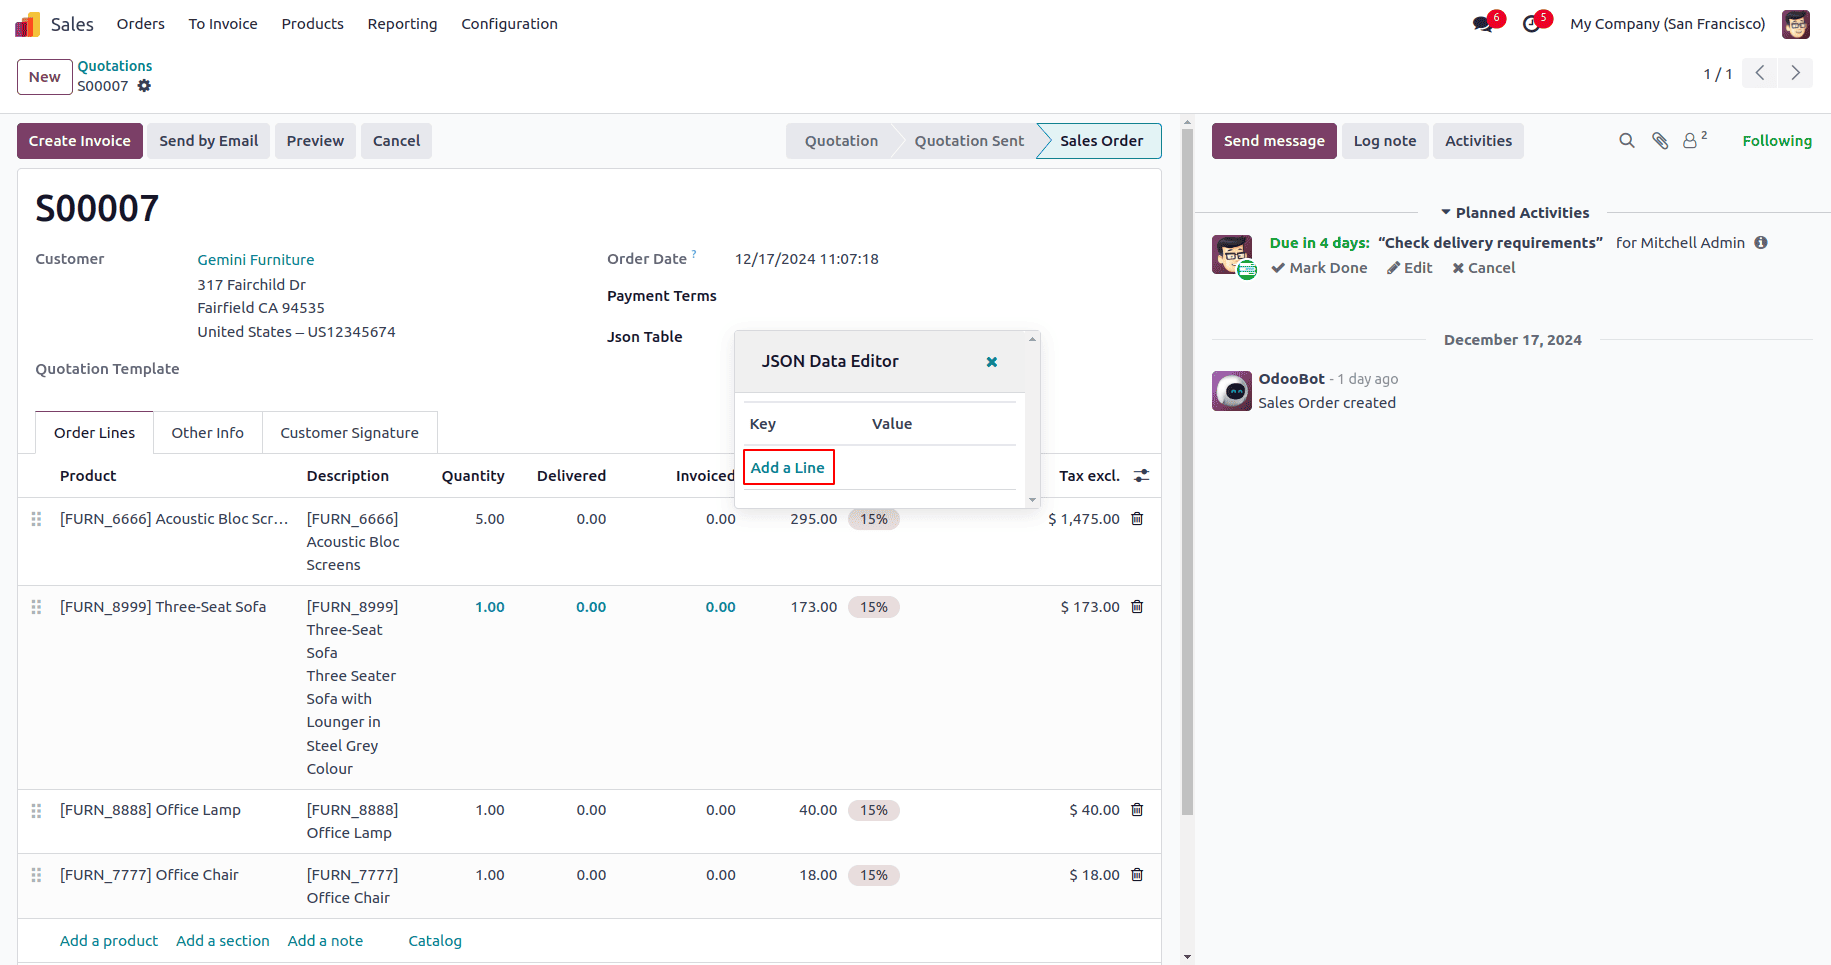Click Add a product link
Viewport: 1831px width, 965px height.
point(109,941)
